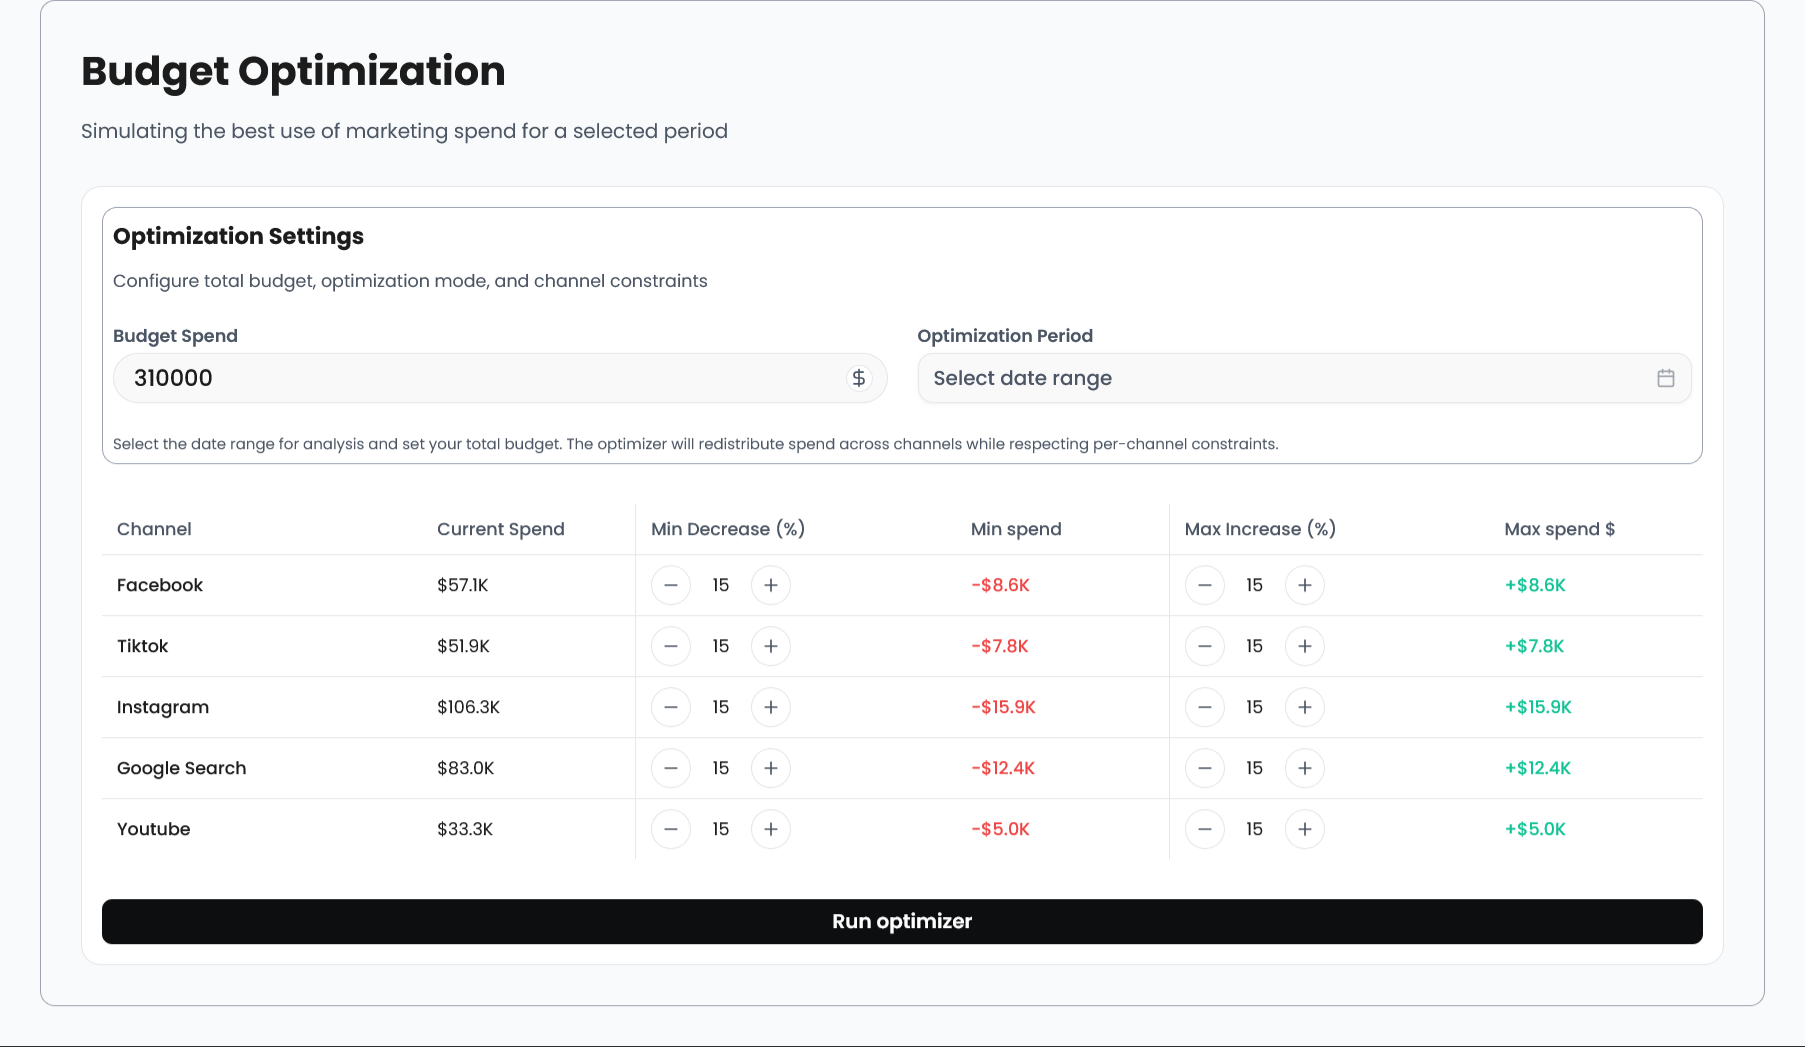The height and width of the screenshot is (1047, 1805).
Task: Increase Instagram Min Decrease percentage
Action: point(770,707)
